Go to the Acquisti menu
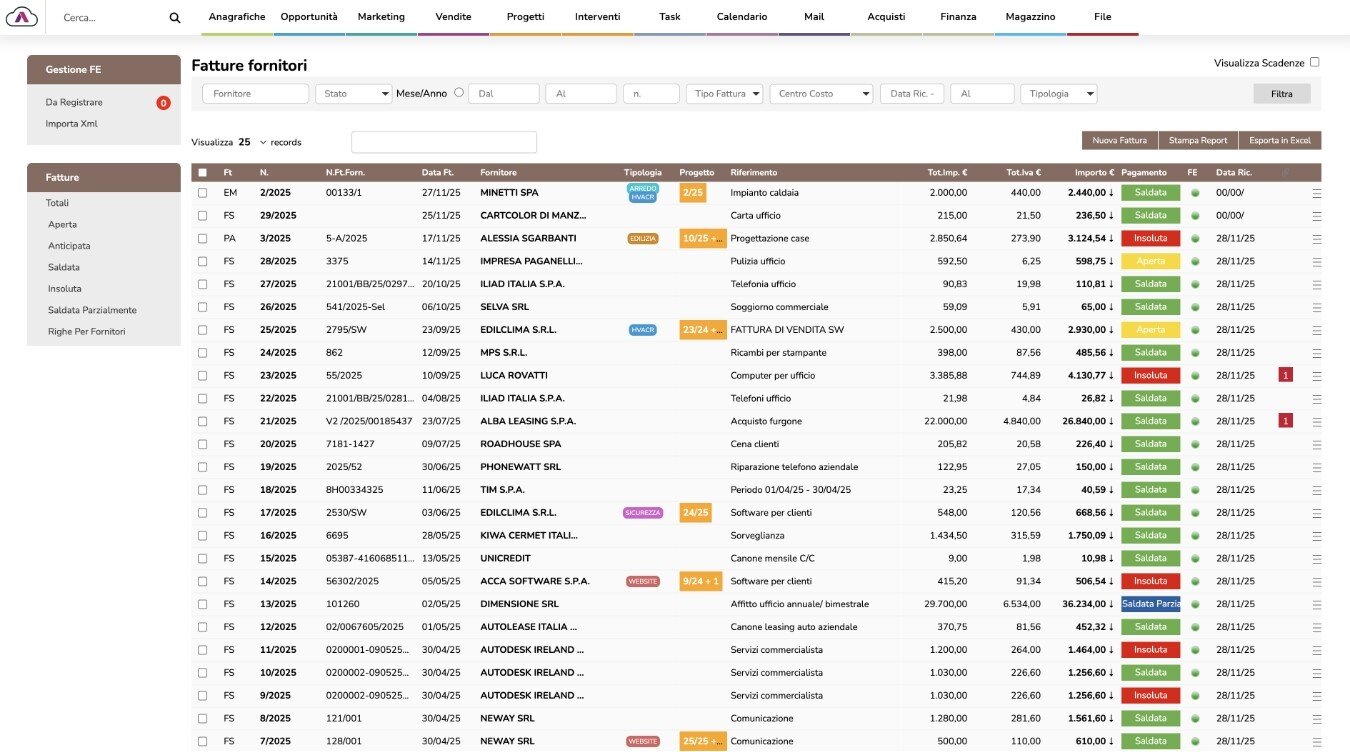 pos(886,17)
